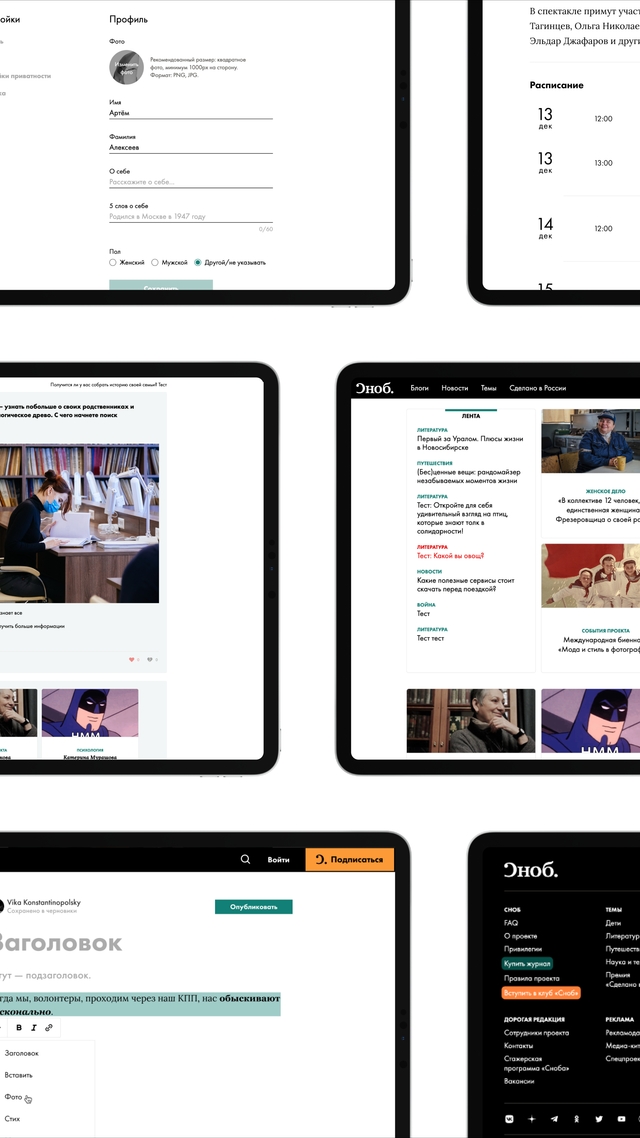640x1138 pixels.
Task: Open the Batman thumbnail in news grid
Action: click(591, 721)
